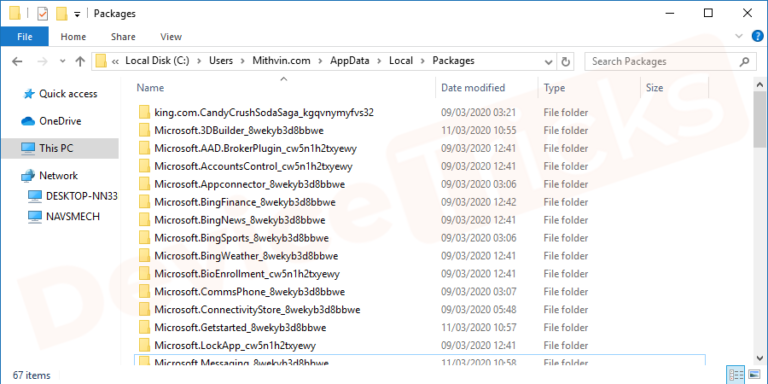The image size is (768, 384).
Task: Click the Up one level arrow
Action: coord(80,61)
